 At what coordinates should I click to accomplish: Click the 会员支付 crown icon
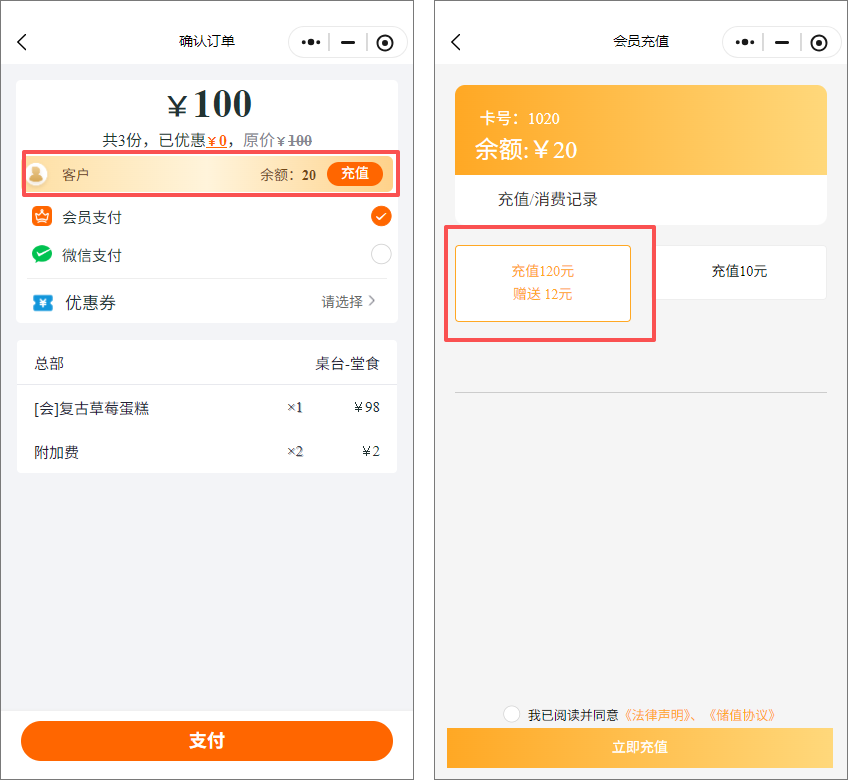tap(42, 217)
